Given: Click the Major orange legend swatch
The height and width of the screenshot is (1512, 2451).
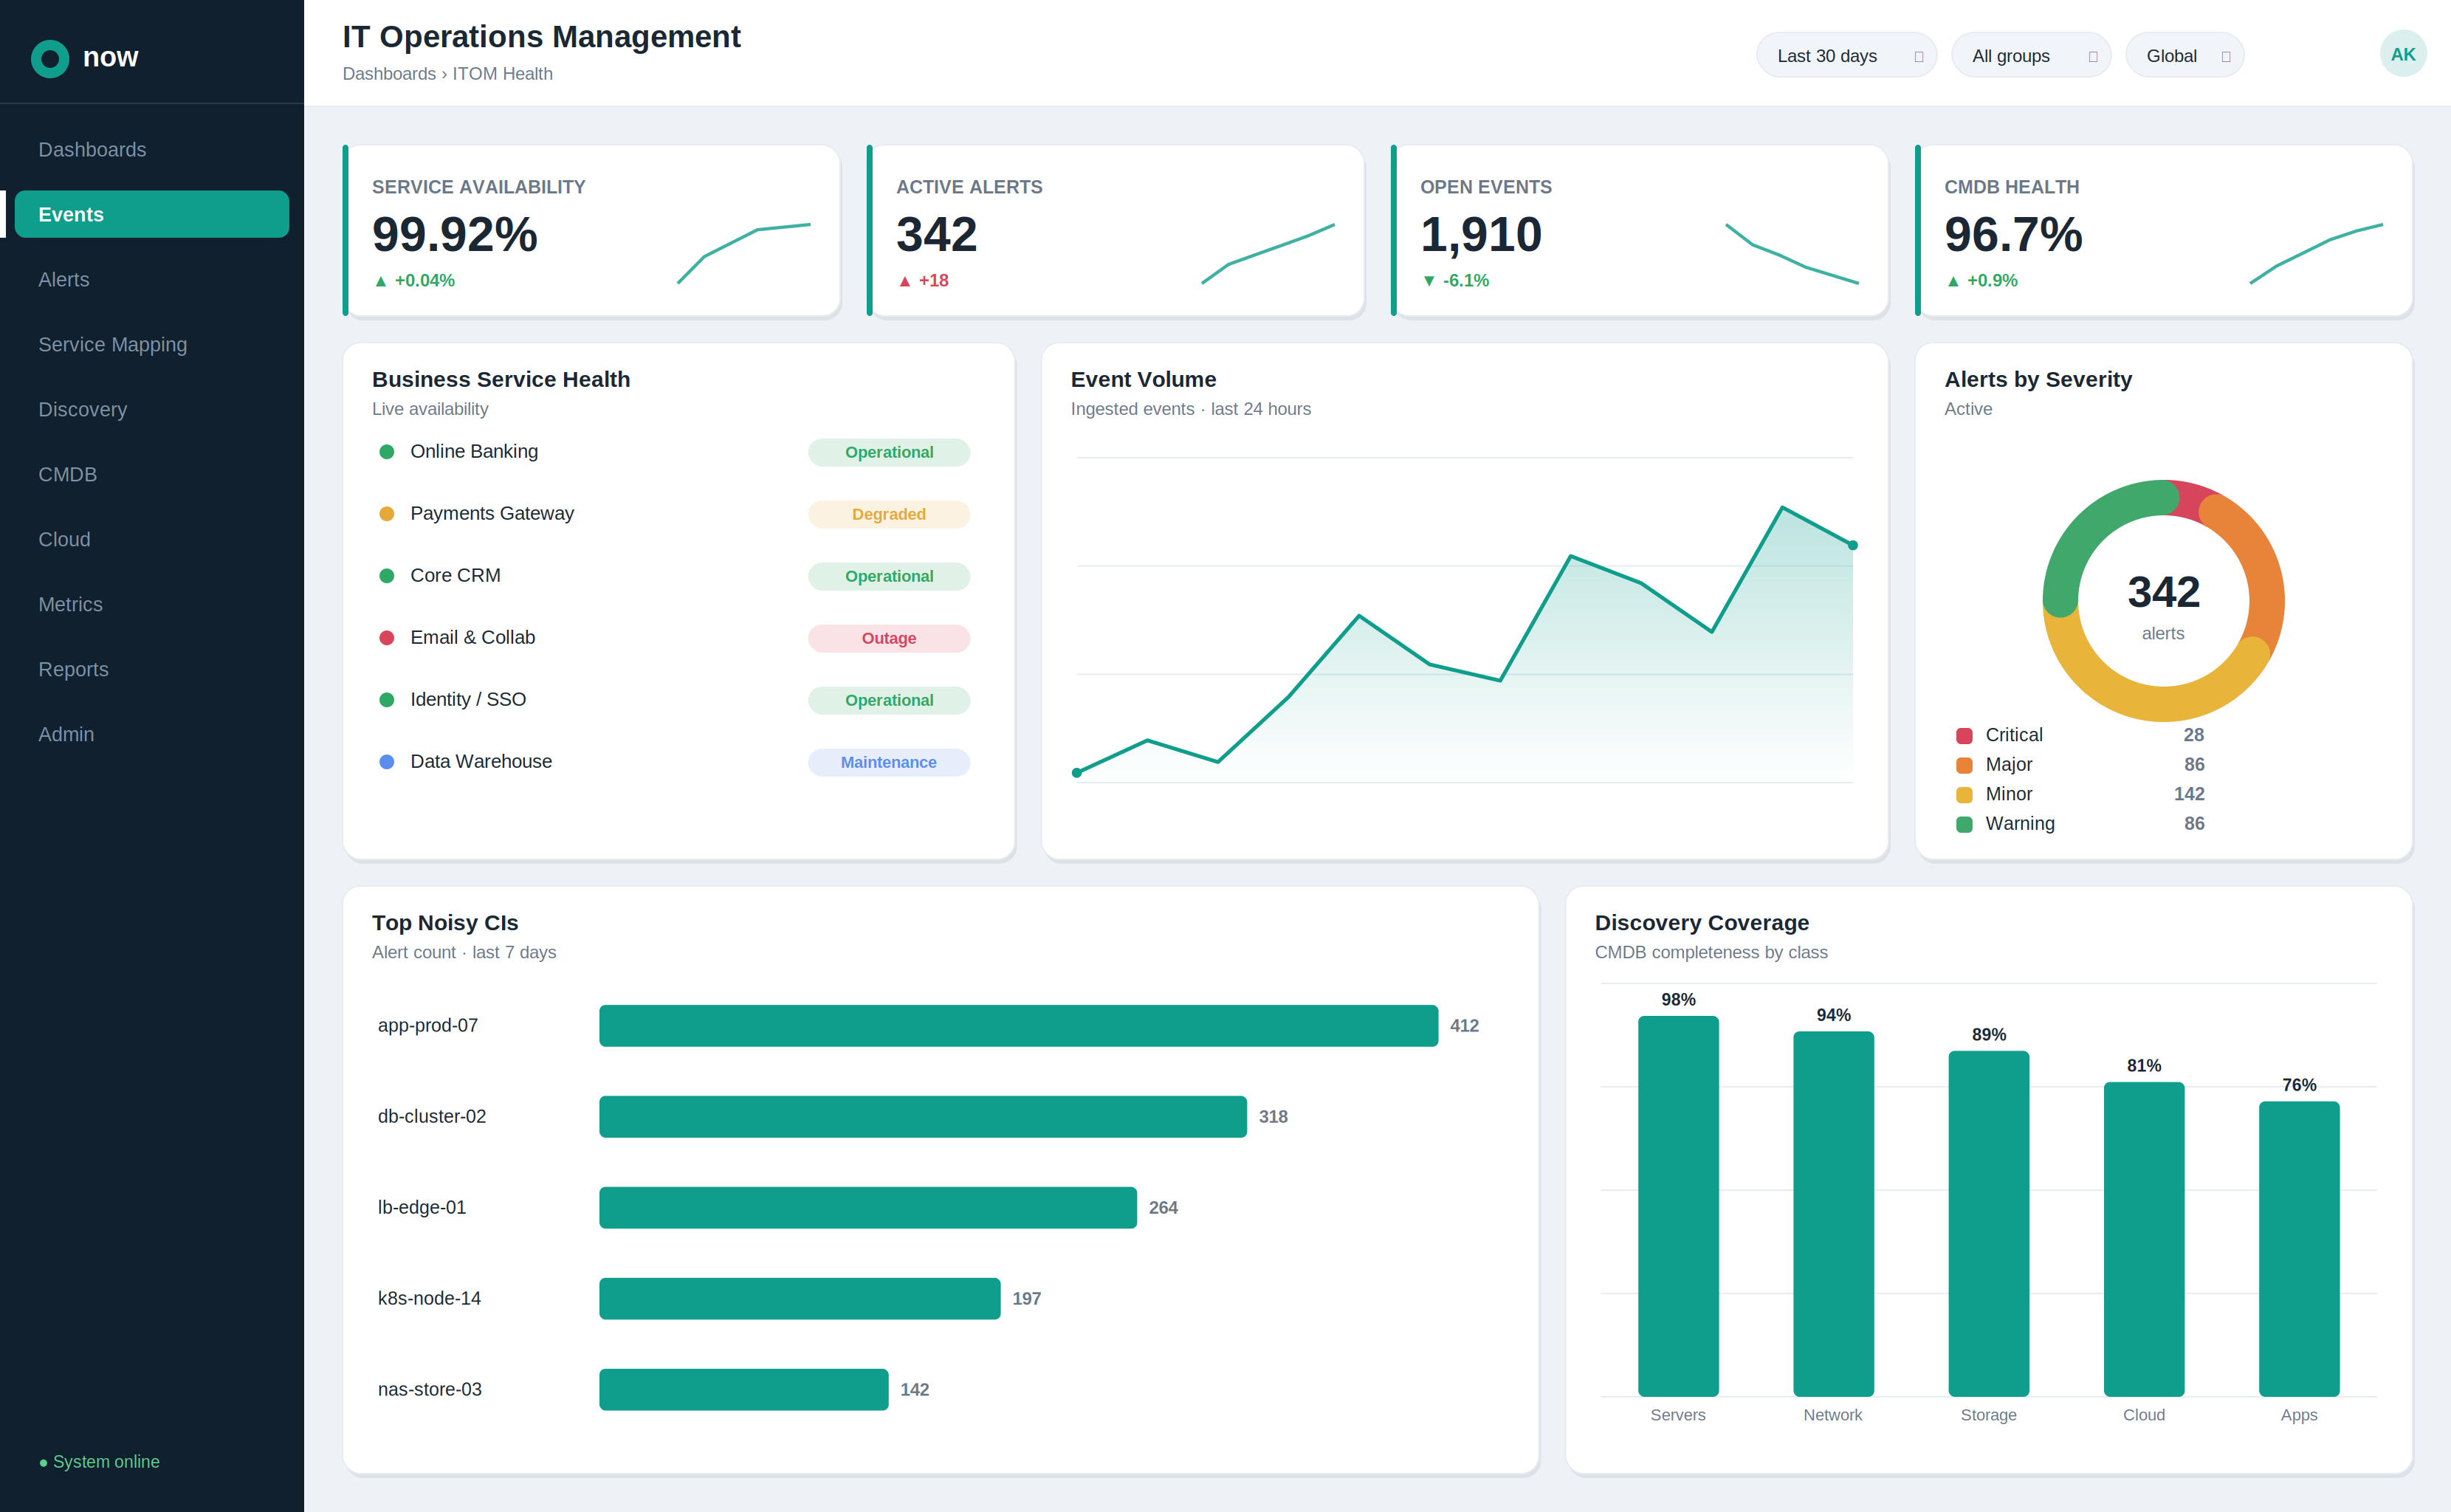Looking at the screenshot, I should tap(1964, 765).
